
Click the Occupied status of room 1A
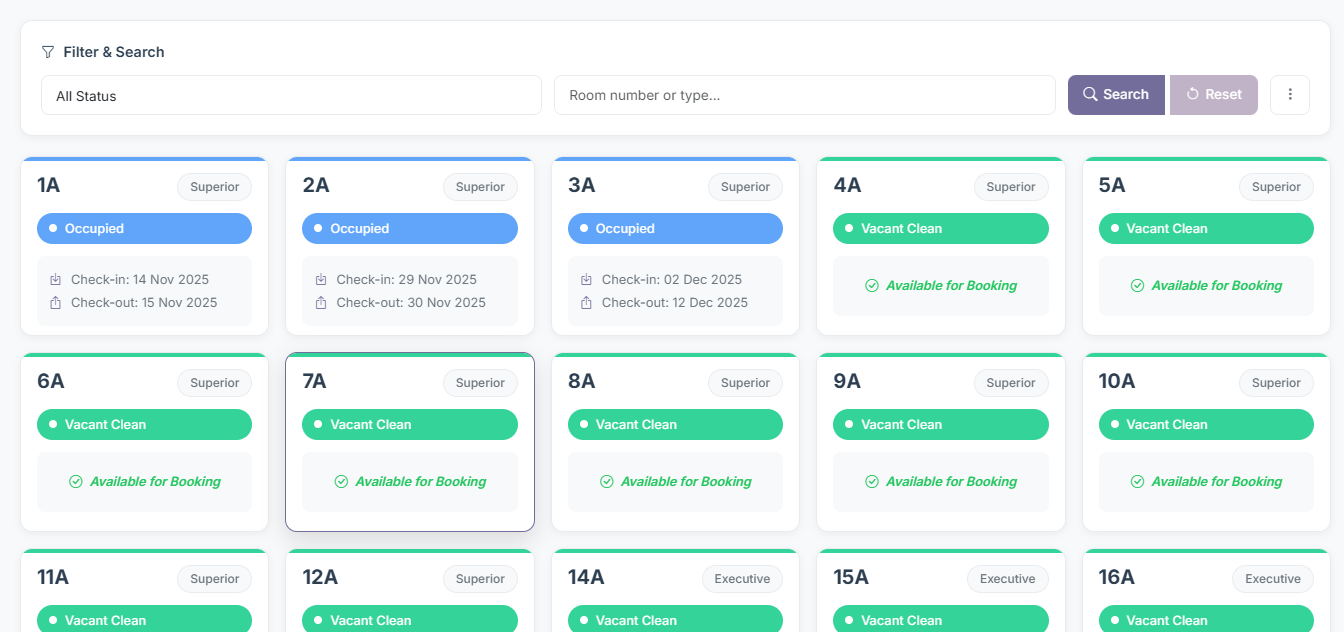(145, 229)
